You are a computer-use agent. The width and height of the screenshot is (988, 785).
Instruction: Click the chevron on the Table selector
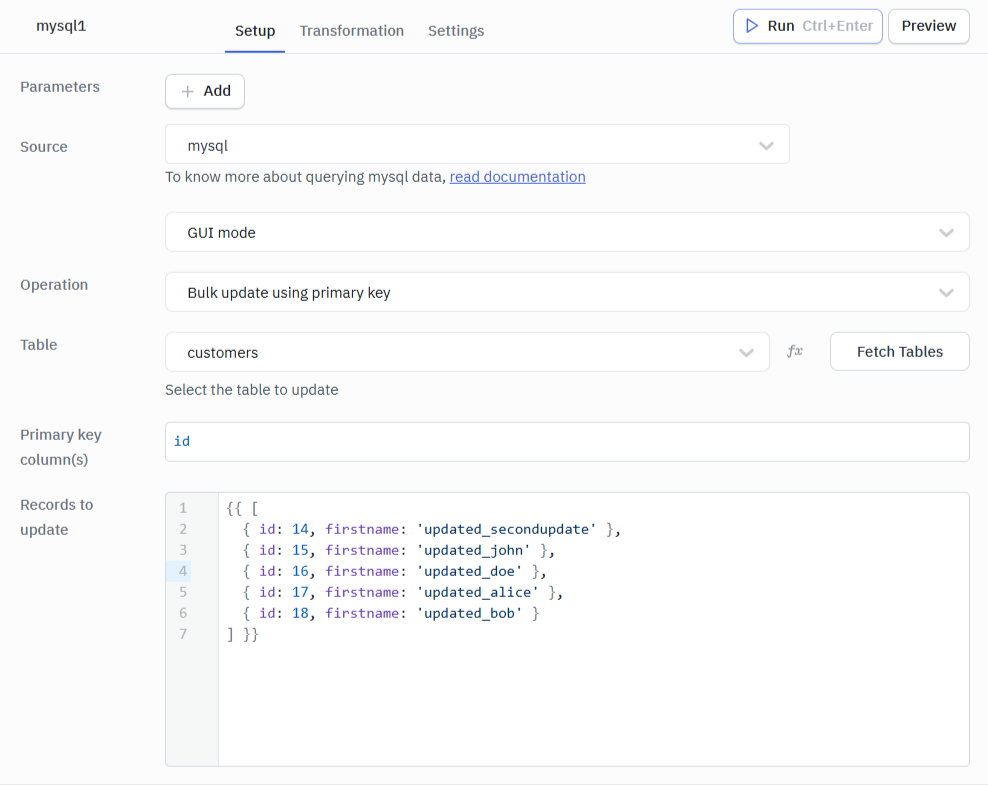[746, 352]
